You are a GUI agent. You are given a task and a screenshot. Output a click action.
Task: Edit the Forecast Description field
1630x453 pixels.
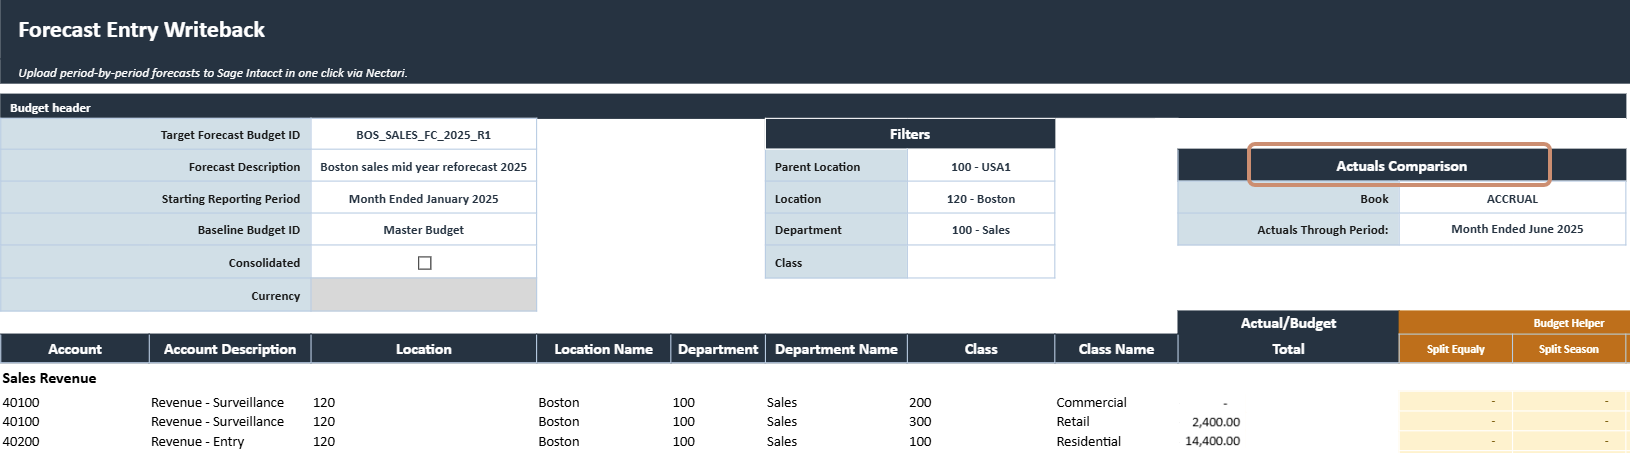[x=424, y=167]
